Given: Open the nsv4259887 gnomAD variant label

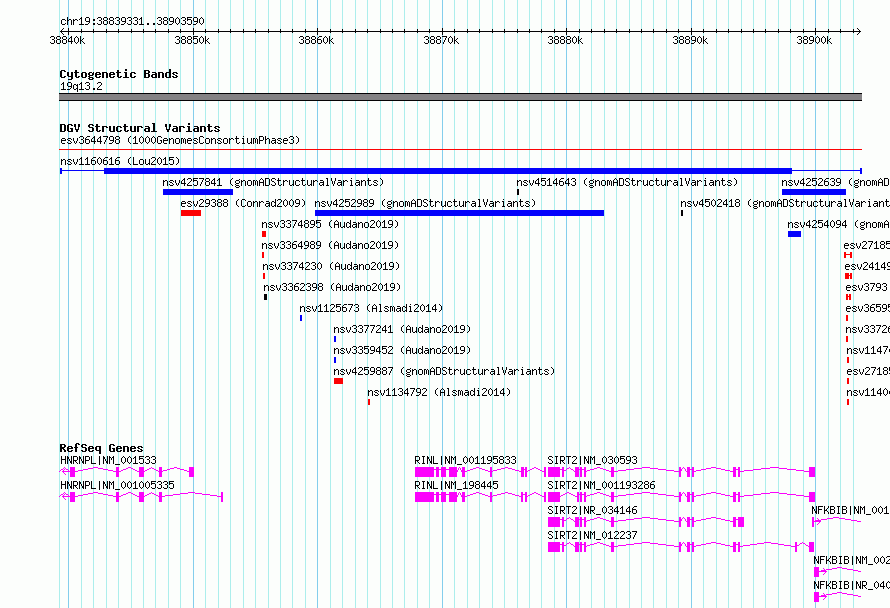Looking at the screenshot, I should [x=444, y=371].
